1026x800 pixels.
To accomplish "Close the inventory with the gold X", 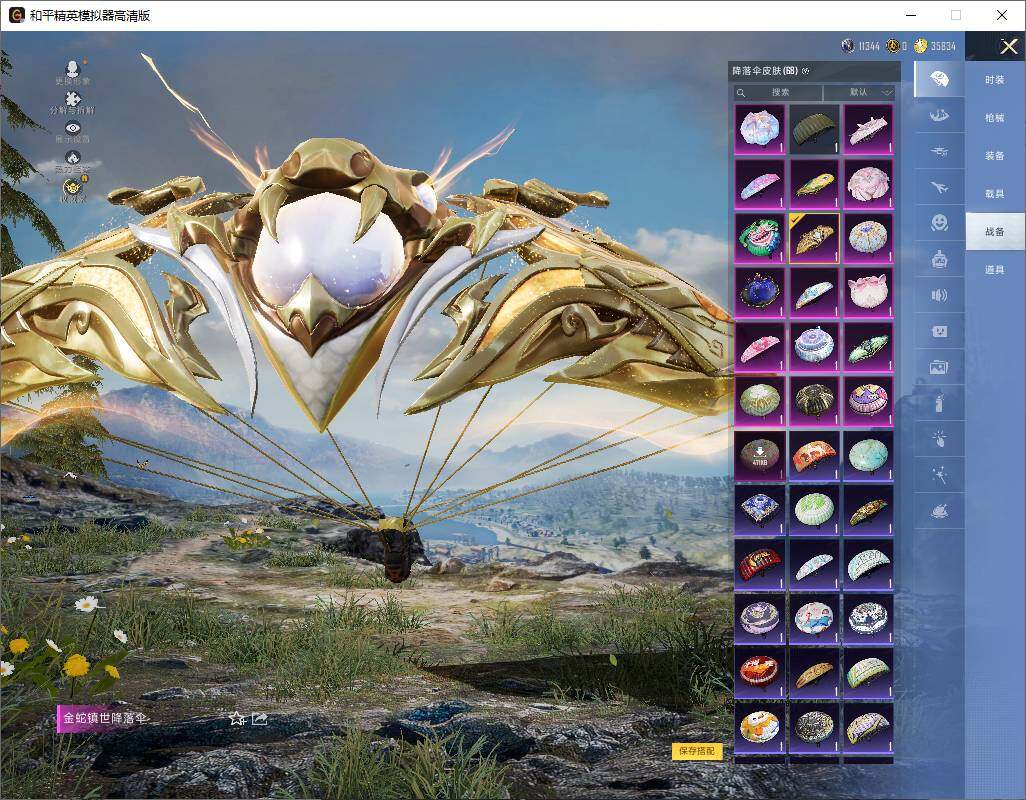I will 1008,46.
